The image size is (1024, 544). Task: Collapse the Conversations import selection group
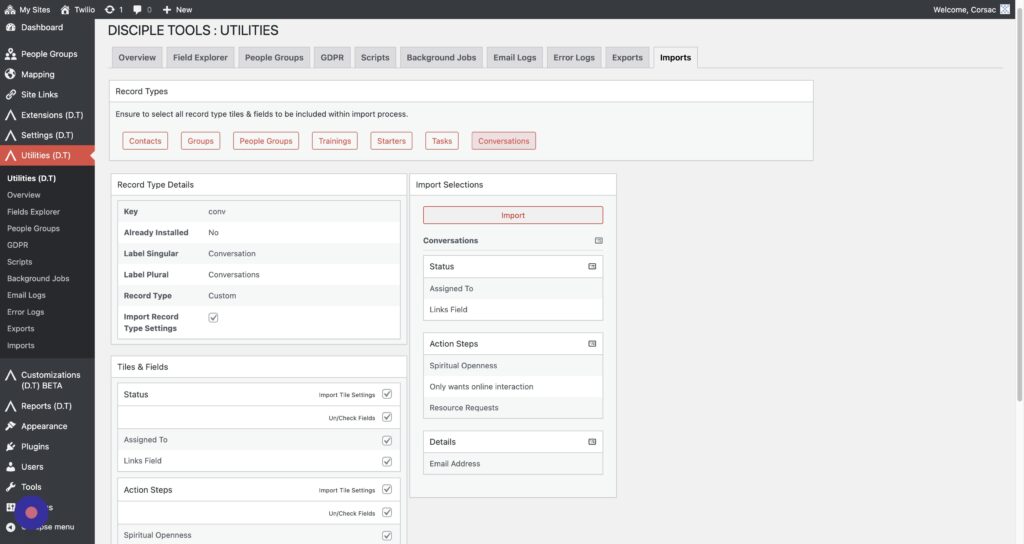point(598,241)
